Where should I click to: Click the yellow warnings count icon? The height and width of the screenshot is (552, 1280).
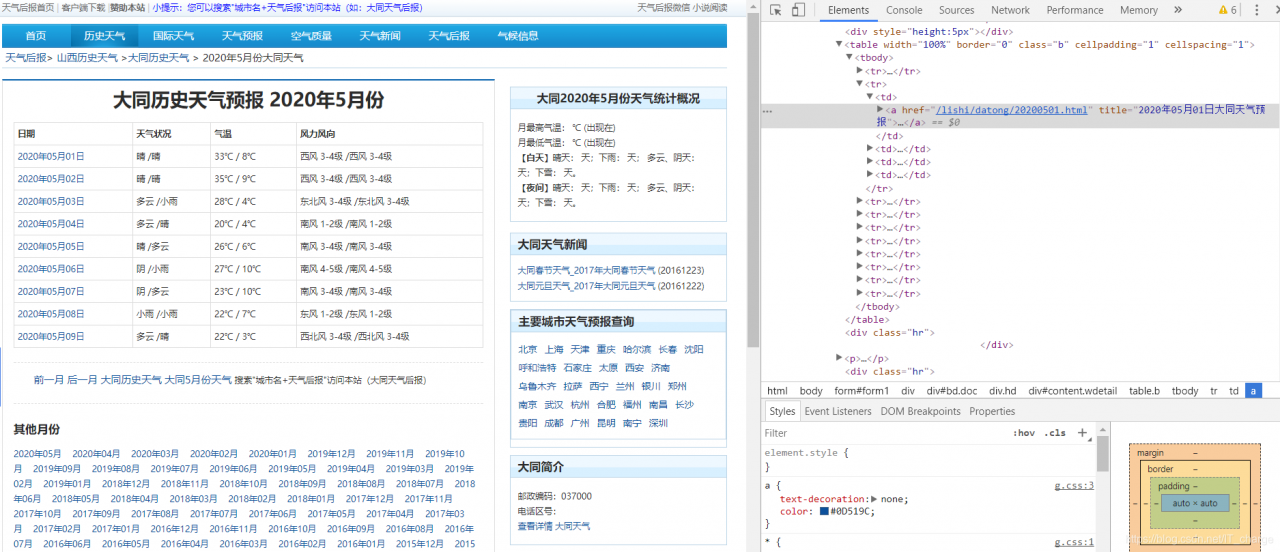[x=1227, y=10]
